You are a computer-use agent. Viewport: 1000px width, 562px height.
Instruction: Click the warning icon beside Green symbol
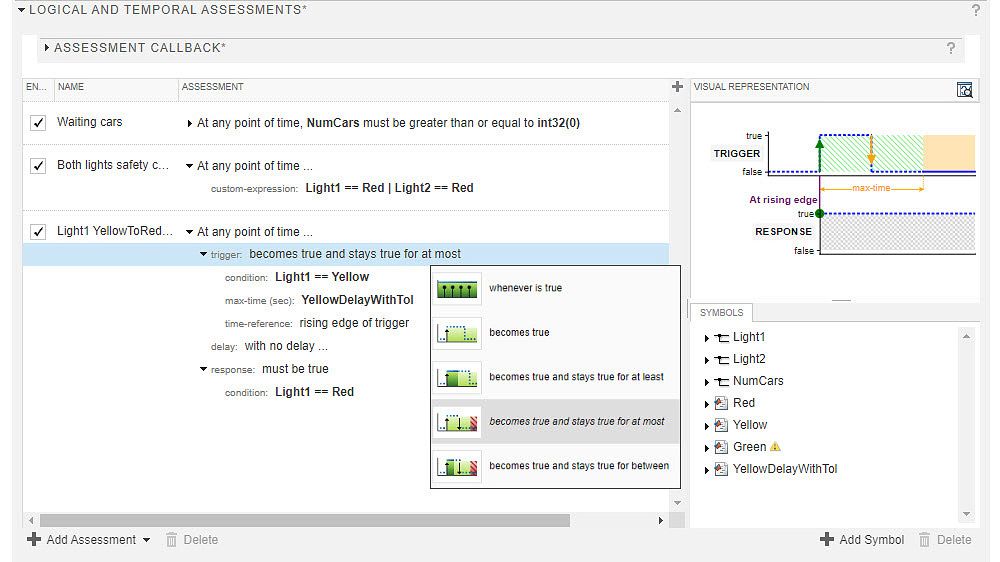776,447
